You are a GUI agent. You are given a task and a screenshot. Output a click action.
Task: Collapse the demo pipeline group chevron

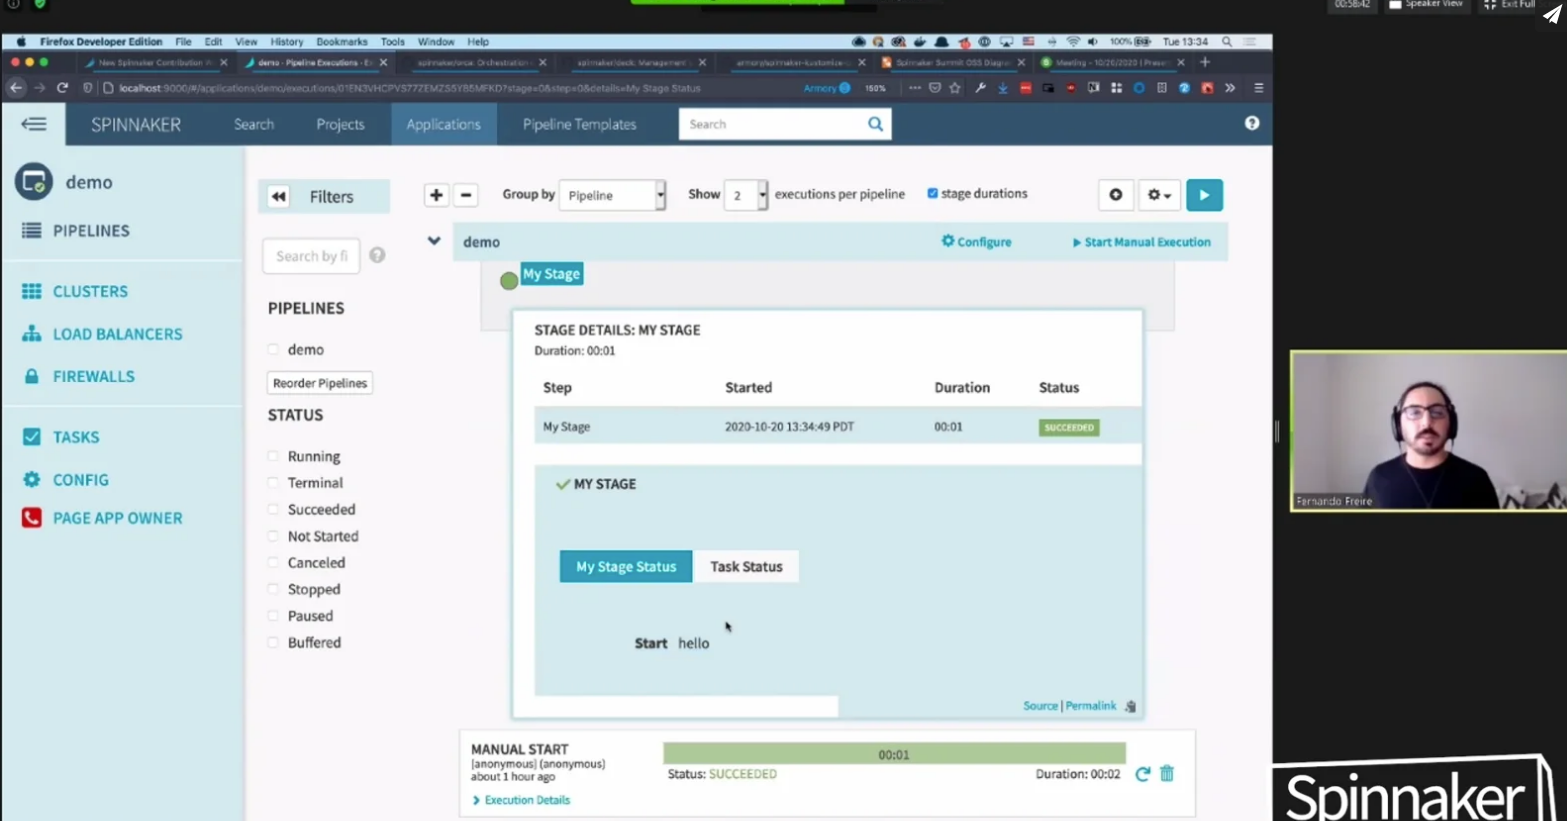pos(434,241)
